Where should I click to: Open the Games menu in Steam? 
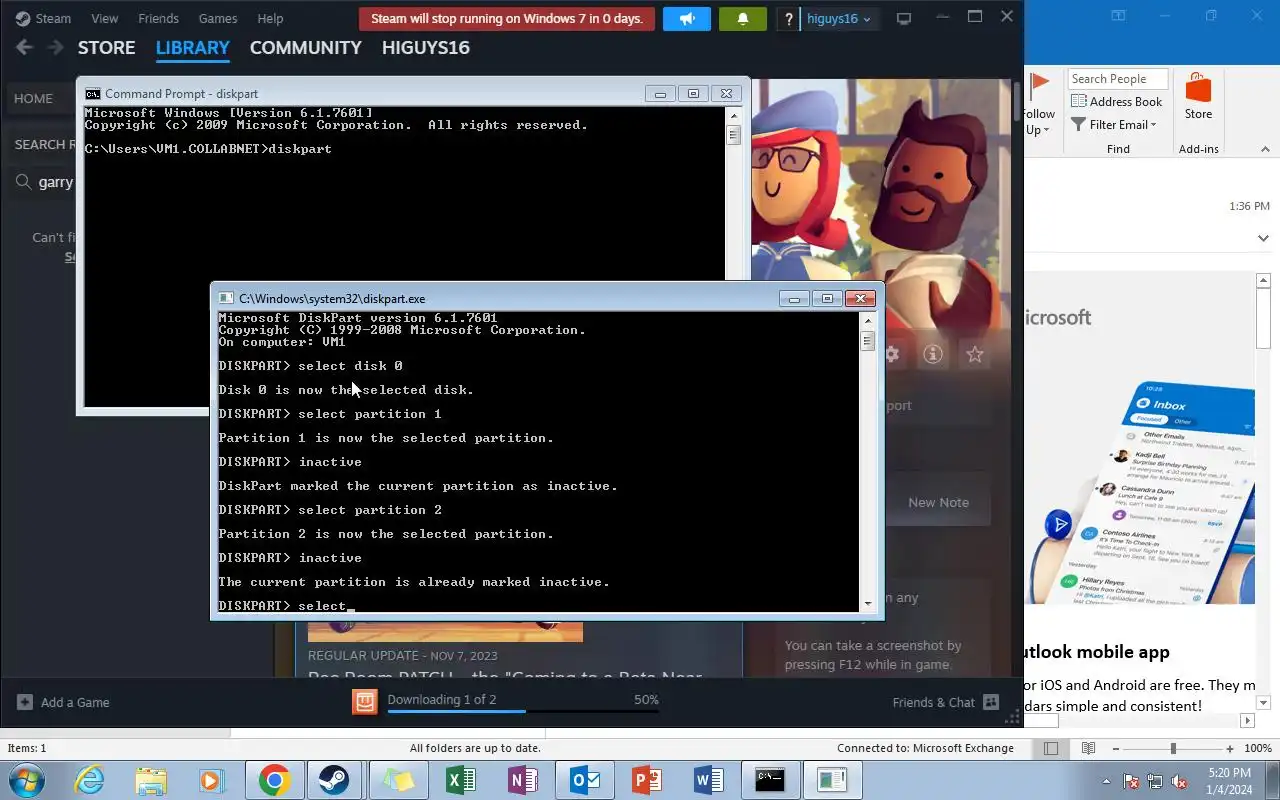(x=218, y=18)
